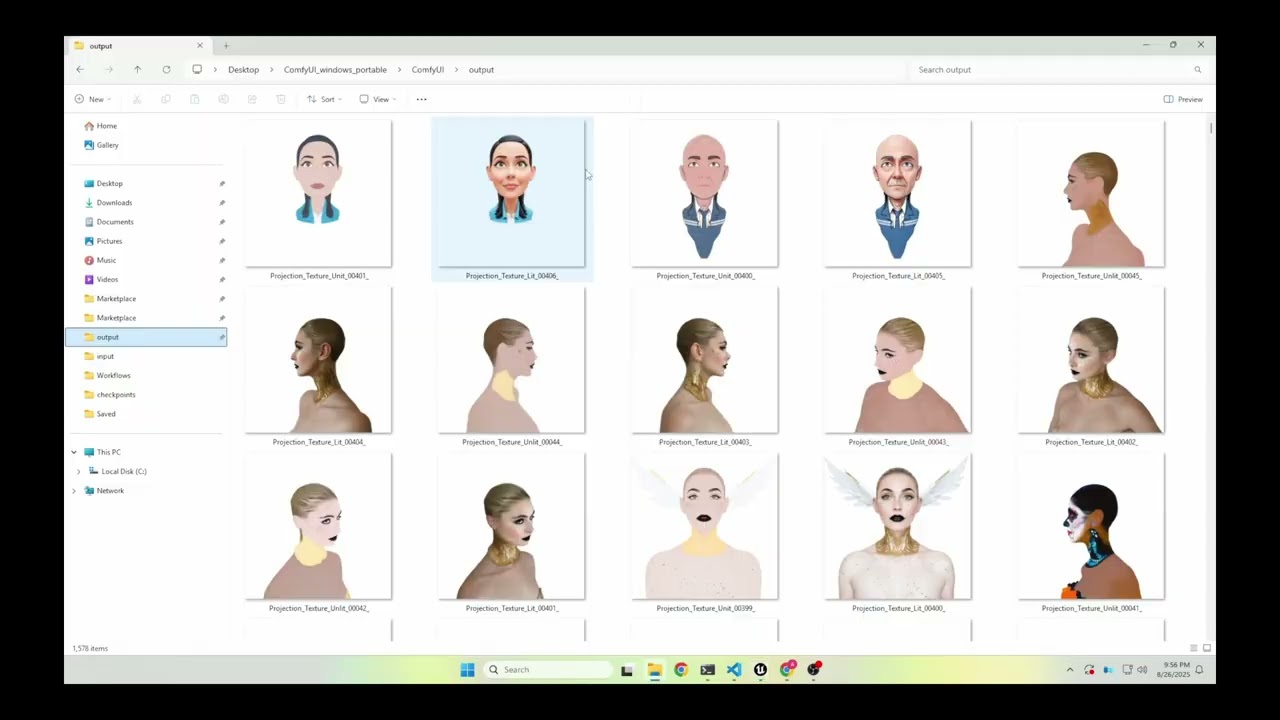Select thumbnail Projection_Texture_Unlit_00041_
The image size is (1280, 720).
pyautogui.click(x=1091, y=527)
